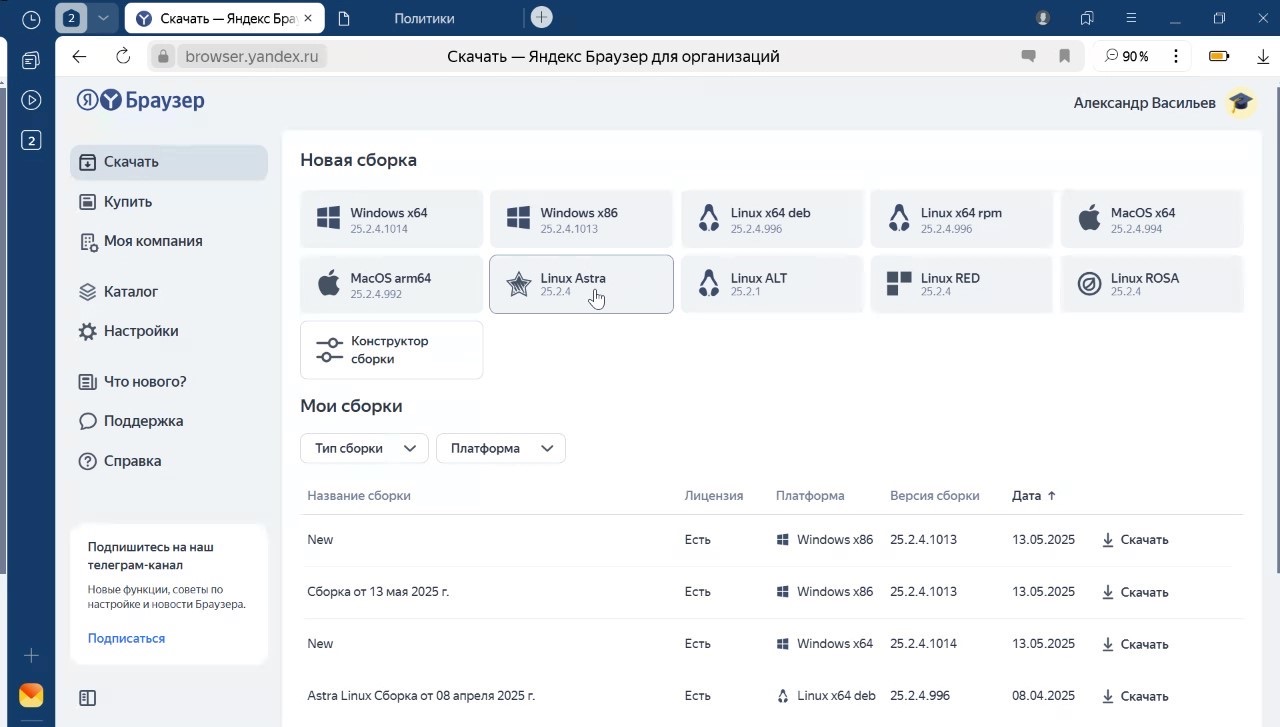Click the 90% zoom indicator
The height and width of the screenshot is (727, 1280).
pyautogui.click(x=1127, y=56)
